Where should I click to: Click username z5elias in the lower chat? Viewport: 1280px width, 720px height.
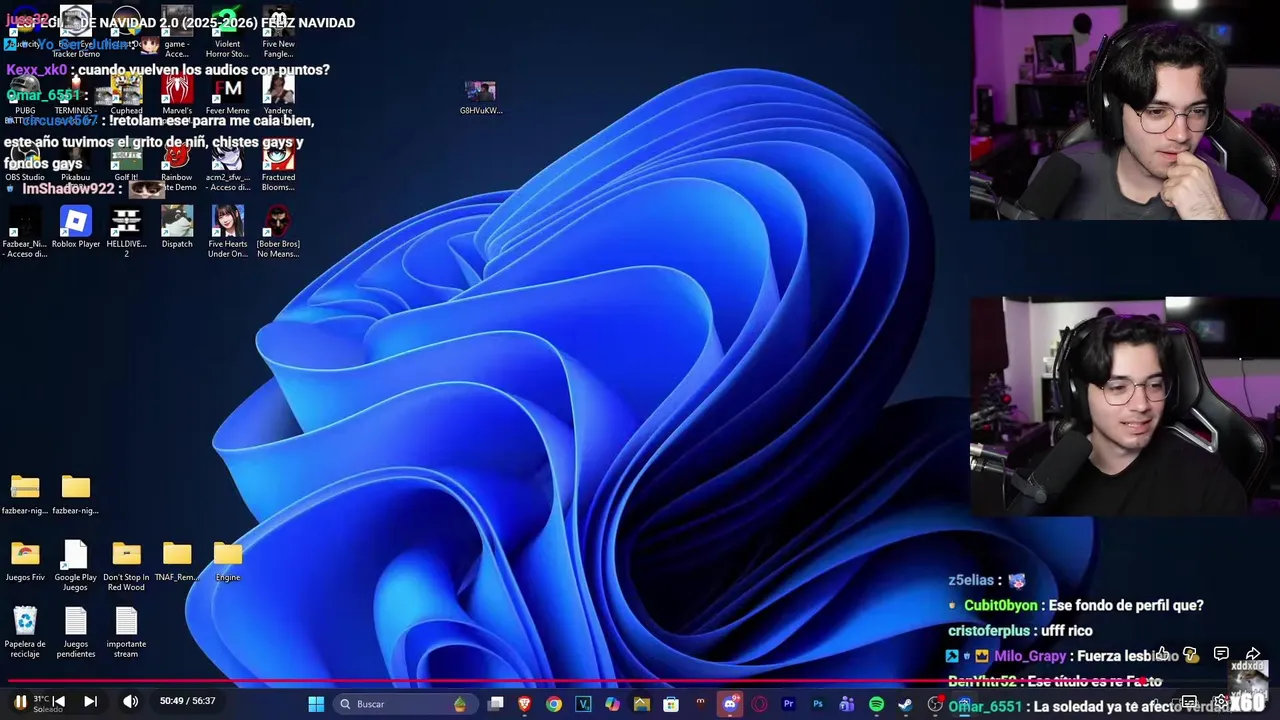click(x=971, y=580)
